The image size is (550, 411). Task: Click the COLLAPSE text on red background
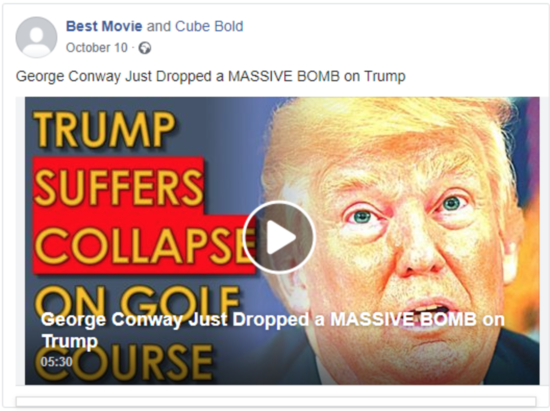(144, 244)
